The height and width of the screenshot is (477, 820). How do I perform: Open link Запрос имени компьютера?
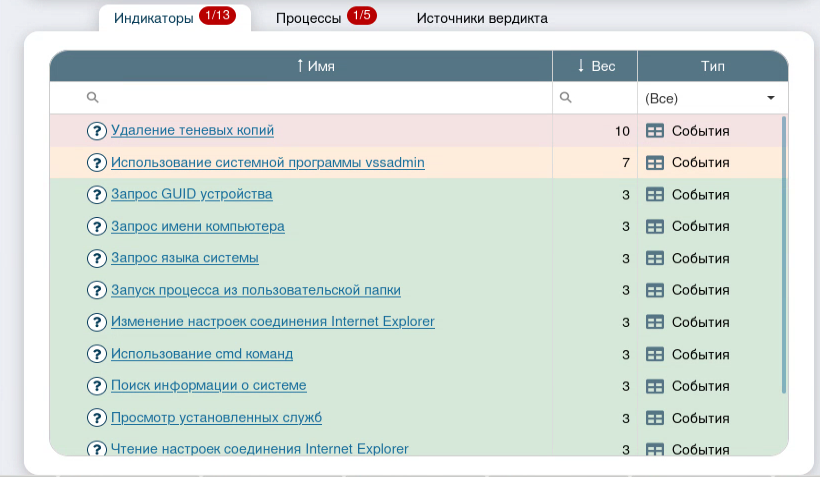[x=198, y=227]
